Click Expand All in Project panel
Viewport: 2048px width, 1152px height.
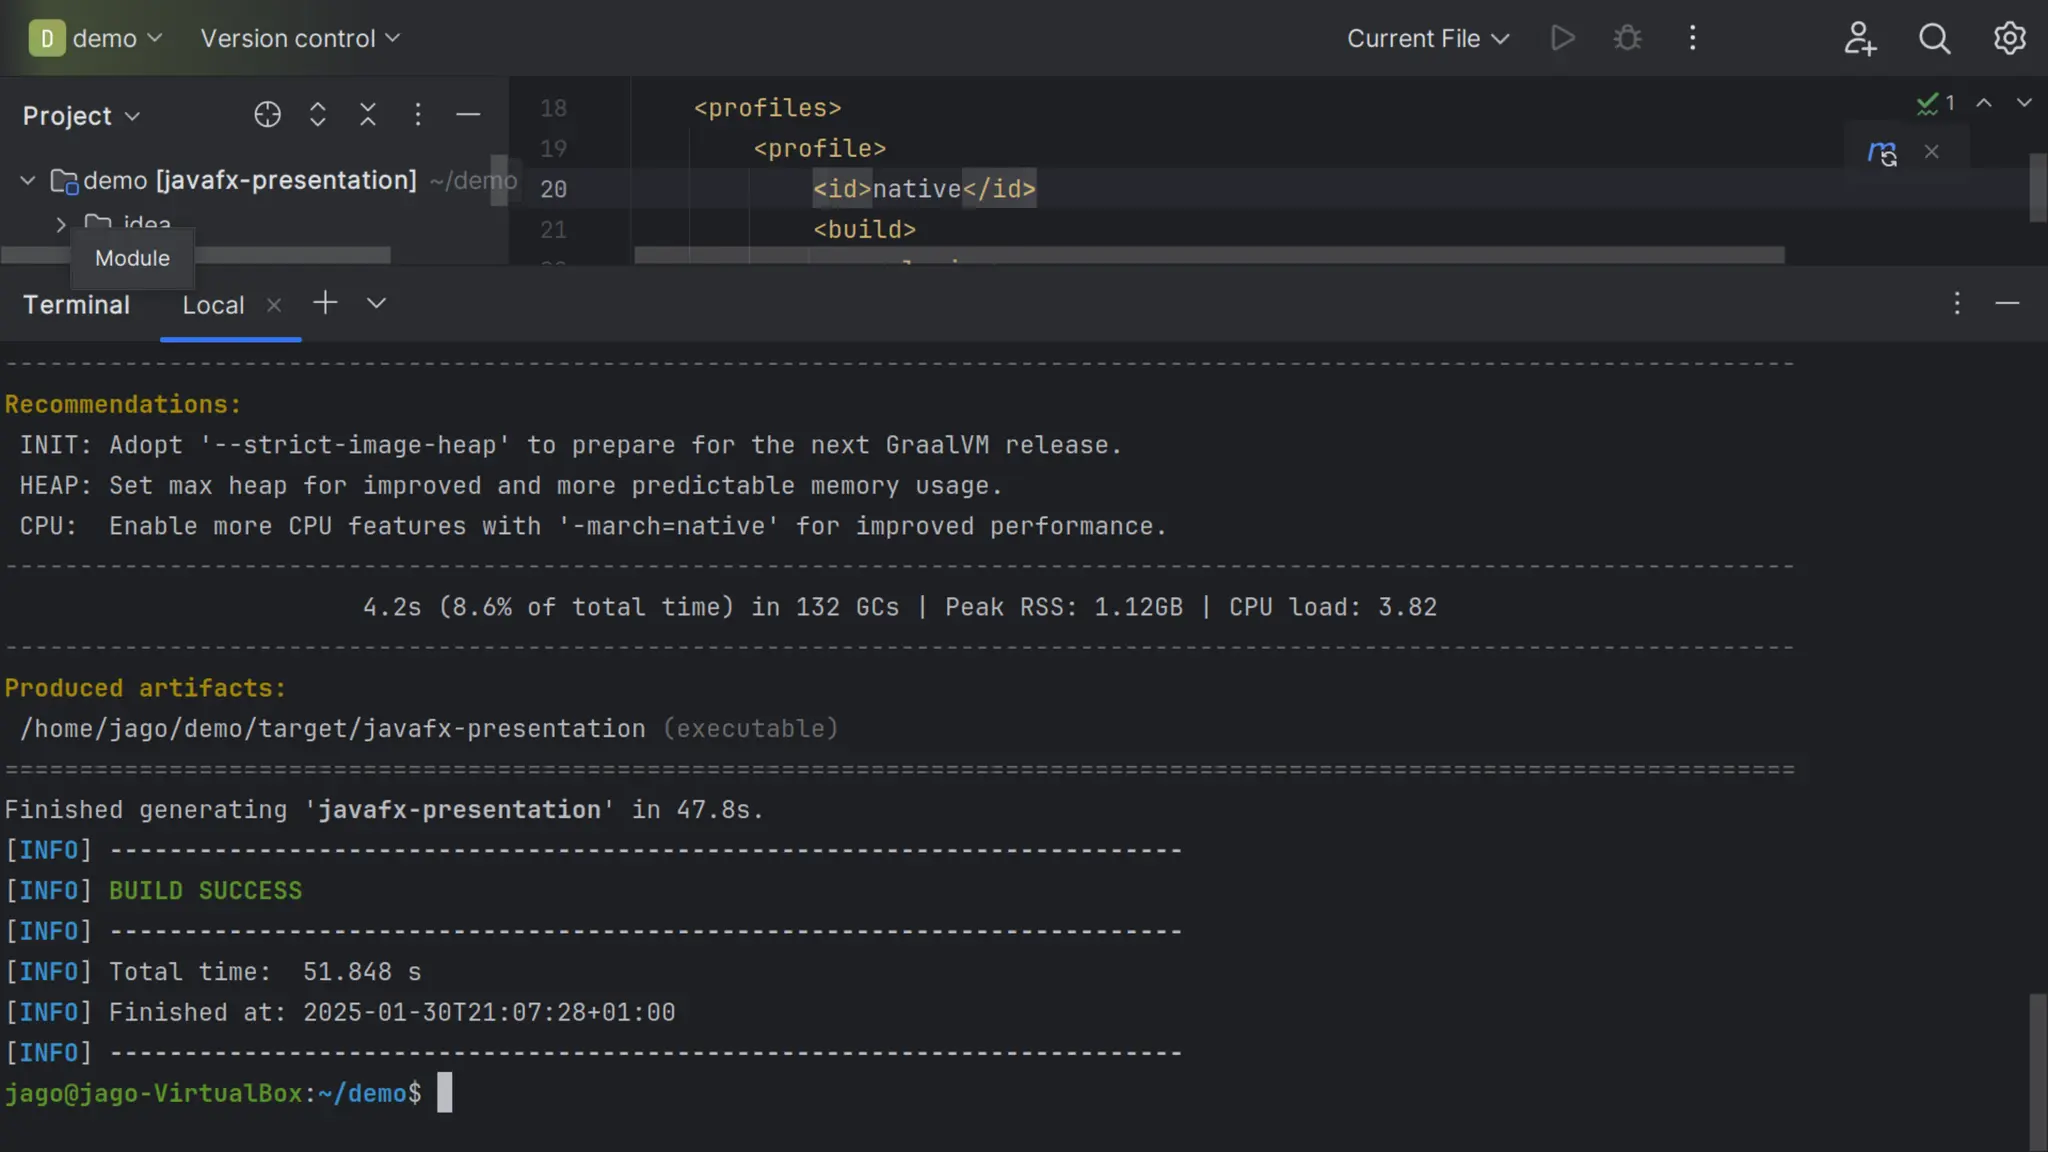coord(318,115)
